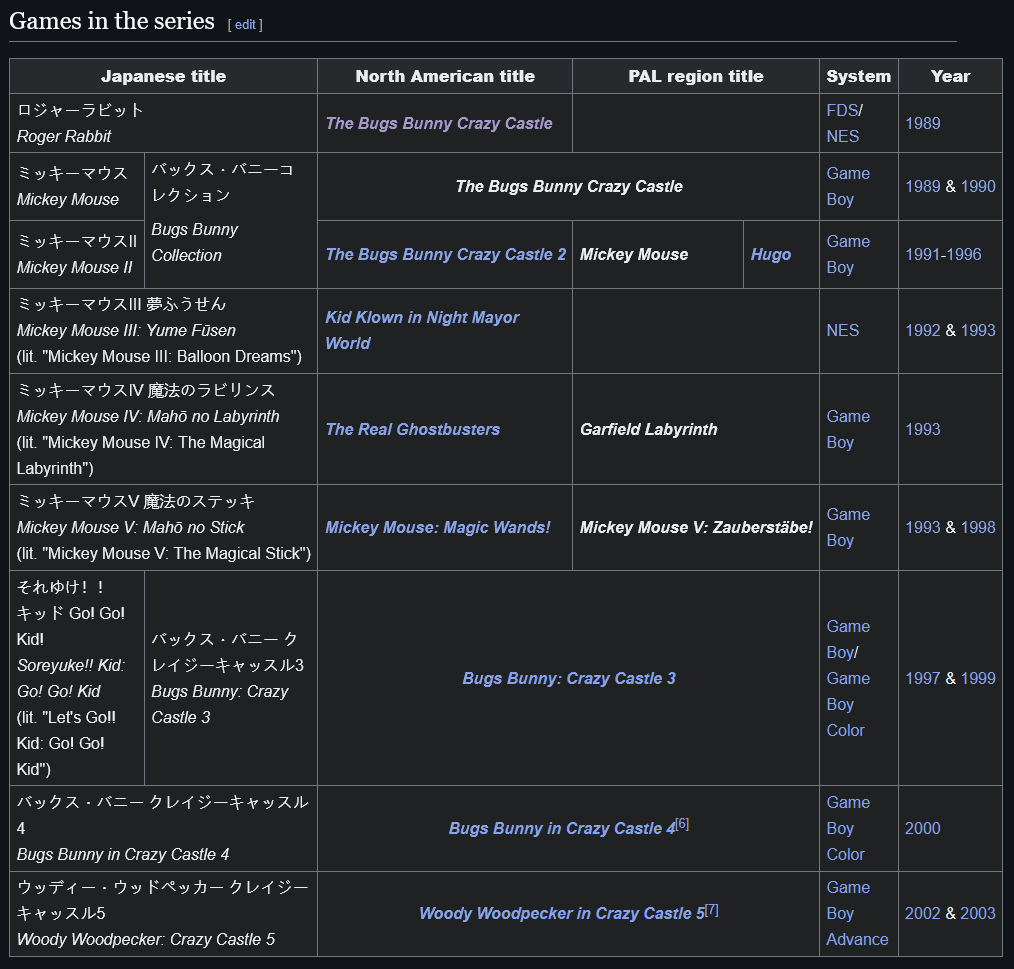Click the Year column header
The image size is (1014, 969).
950,76
